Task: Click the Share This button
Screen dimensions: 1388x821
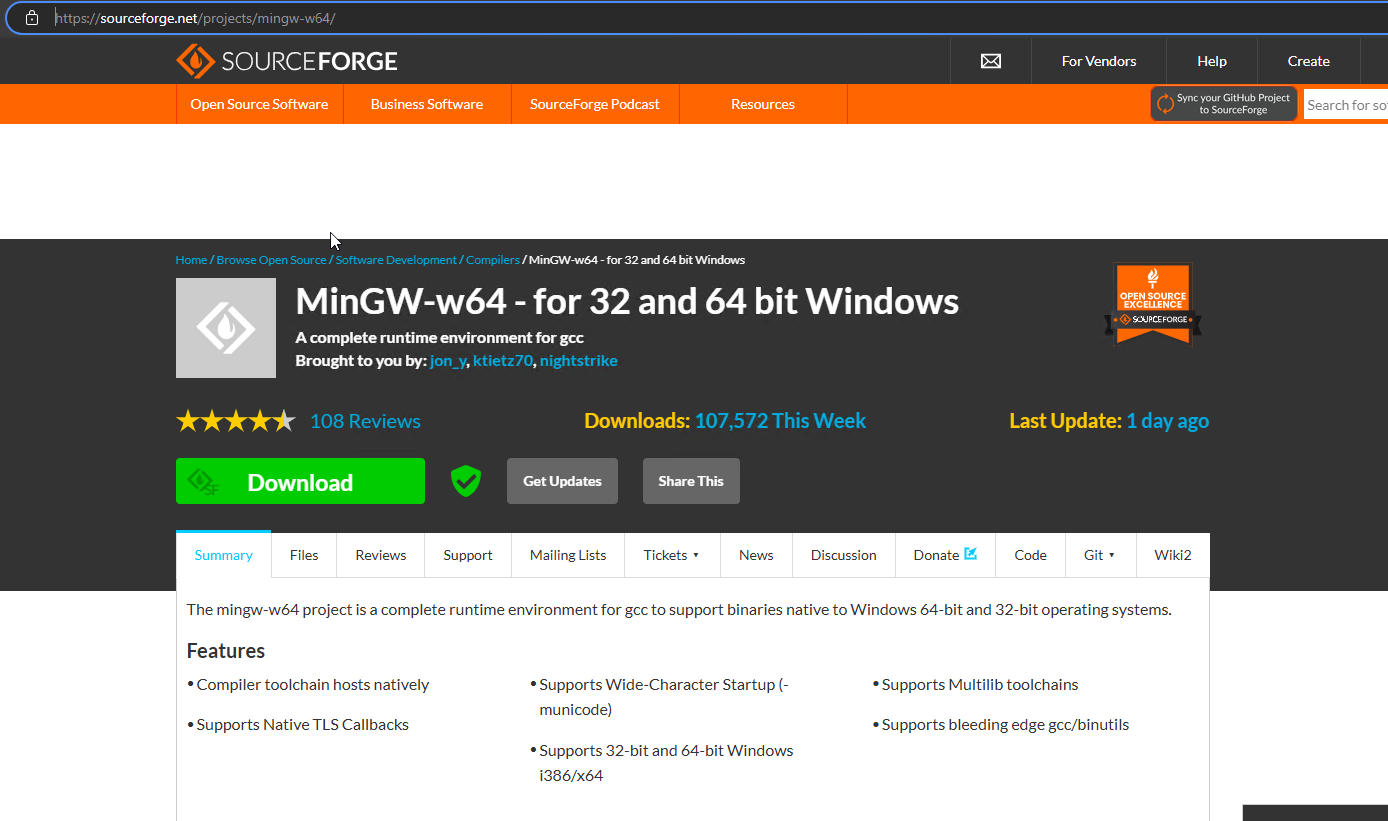Action: click(x=691, y=481)
